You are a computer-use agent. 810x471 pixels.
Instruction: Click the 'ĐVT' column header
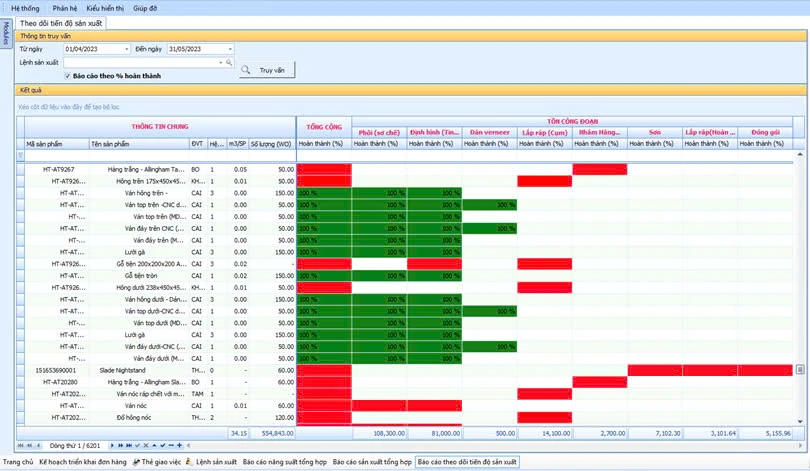[x=198, y=144]
